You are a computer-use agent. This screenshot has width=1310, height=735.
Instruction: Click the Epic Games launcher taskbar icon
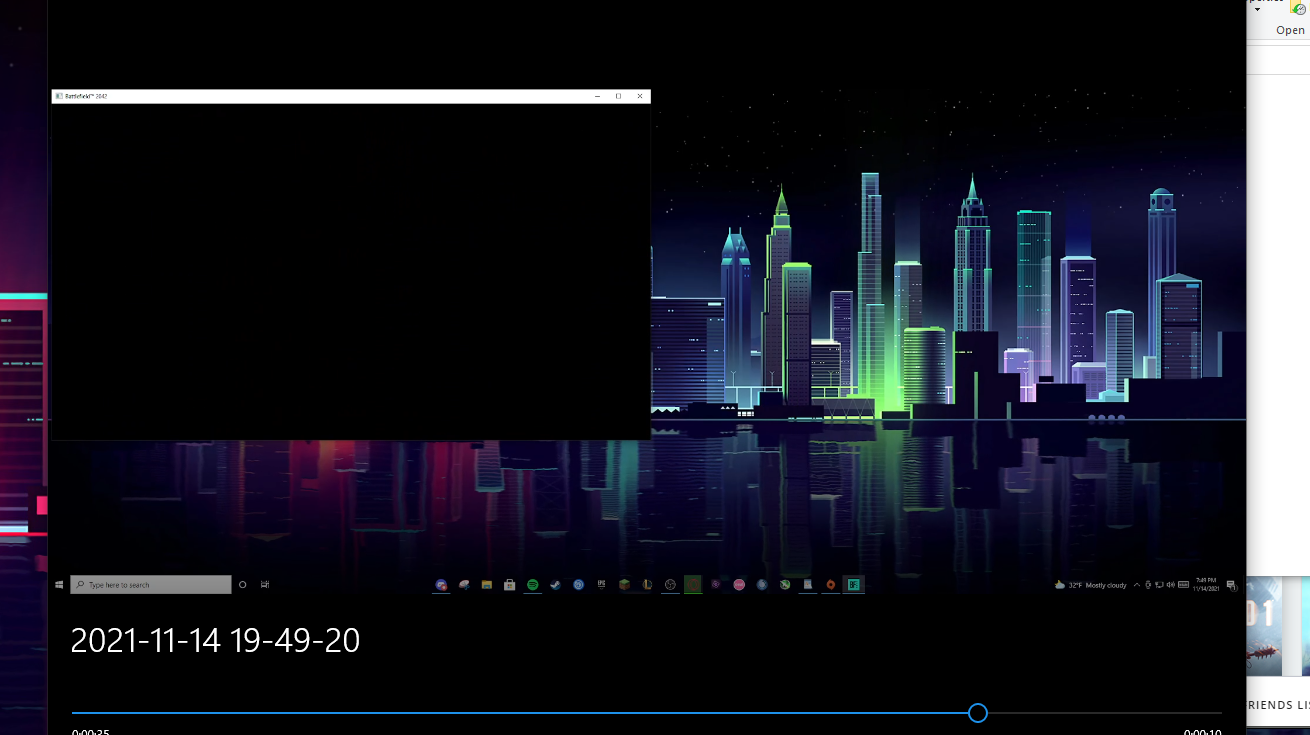click(601, 585)
